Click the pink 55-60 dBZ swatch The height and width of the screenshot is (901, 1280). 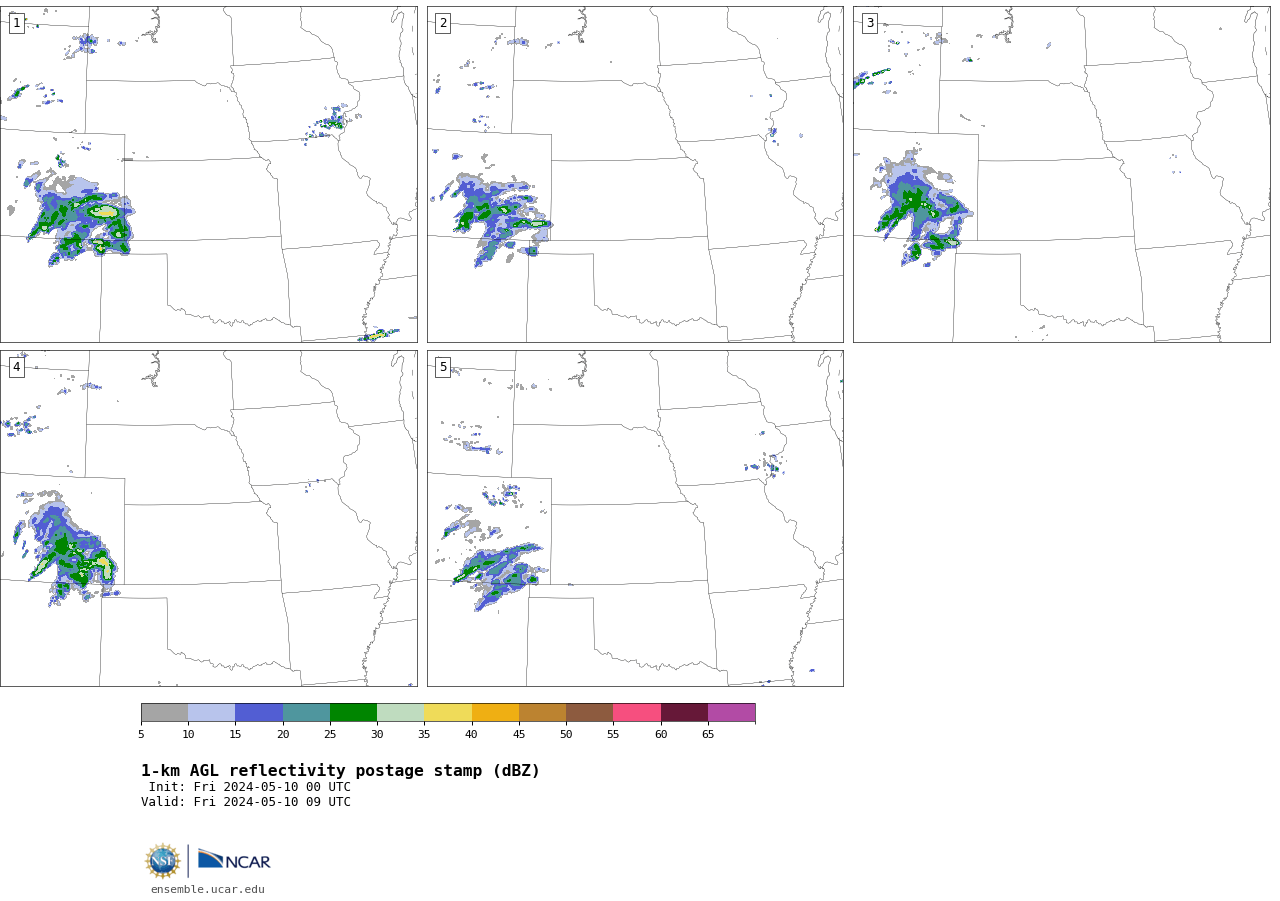click(x=637, y=713)
